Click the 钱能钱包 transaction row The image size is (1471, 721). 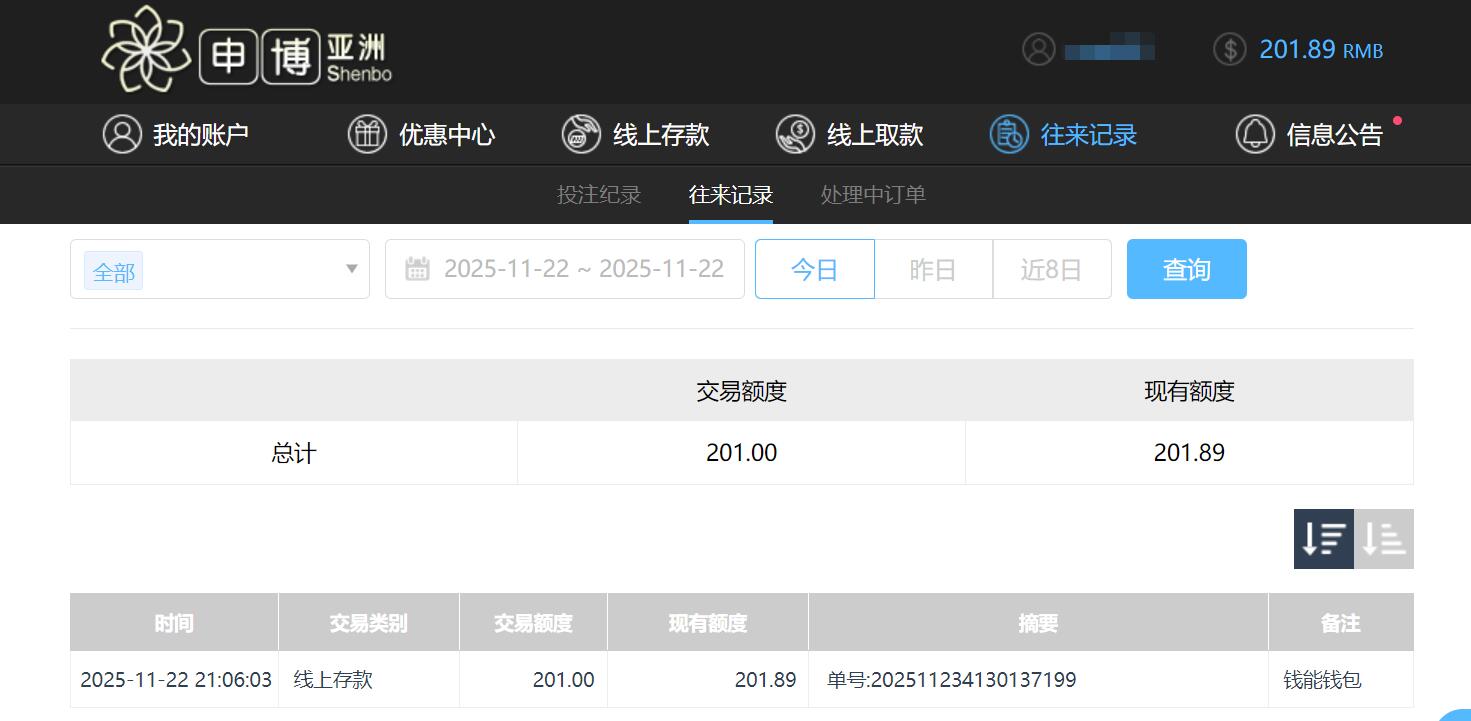pos(1340,679)
